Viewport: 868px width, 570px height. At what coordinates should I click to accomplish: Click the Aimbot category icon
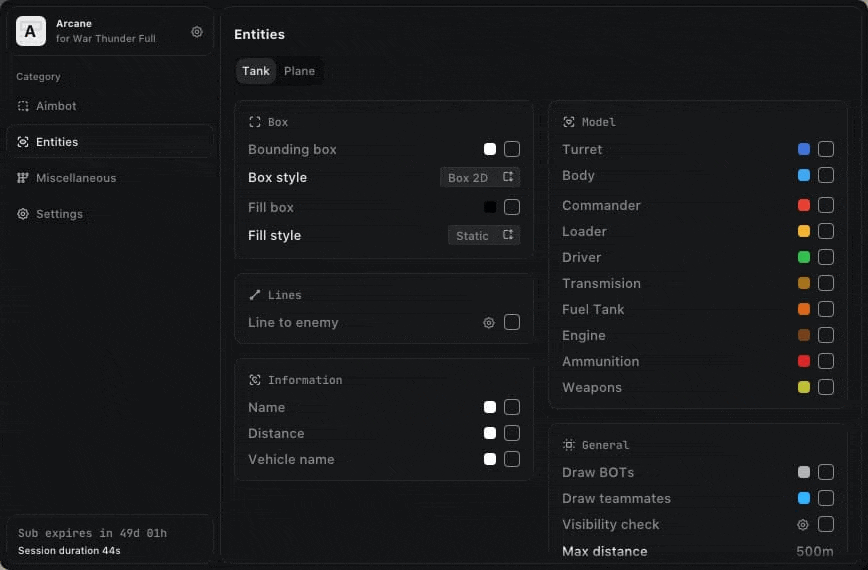click(x=23, y=106)
